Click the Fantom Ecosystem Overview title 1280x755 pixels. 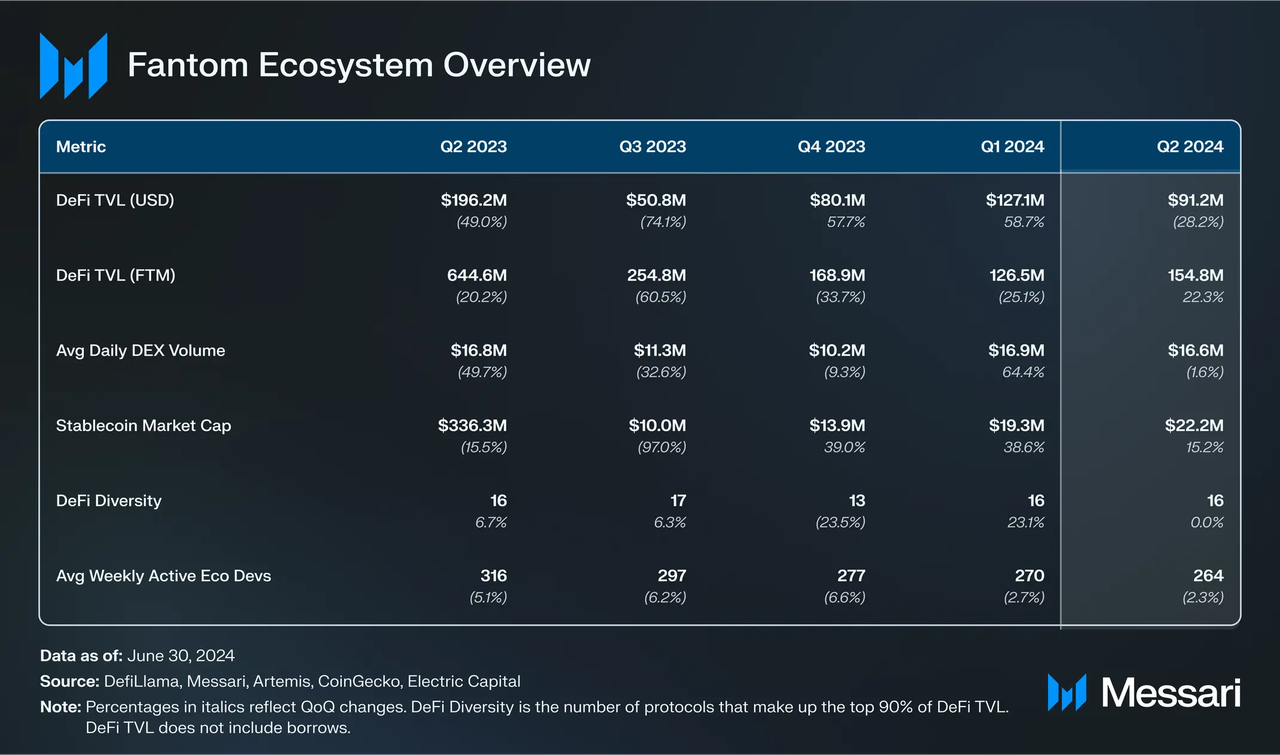(x=359, y=65)
